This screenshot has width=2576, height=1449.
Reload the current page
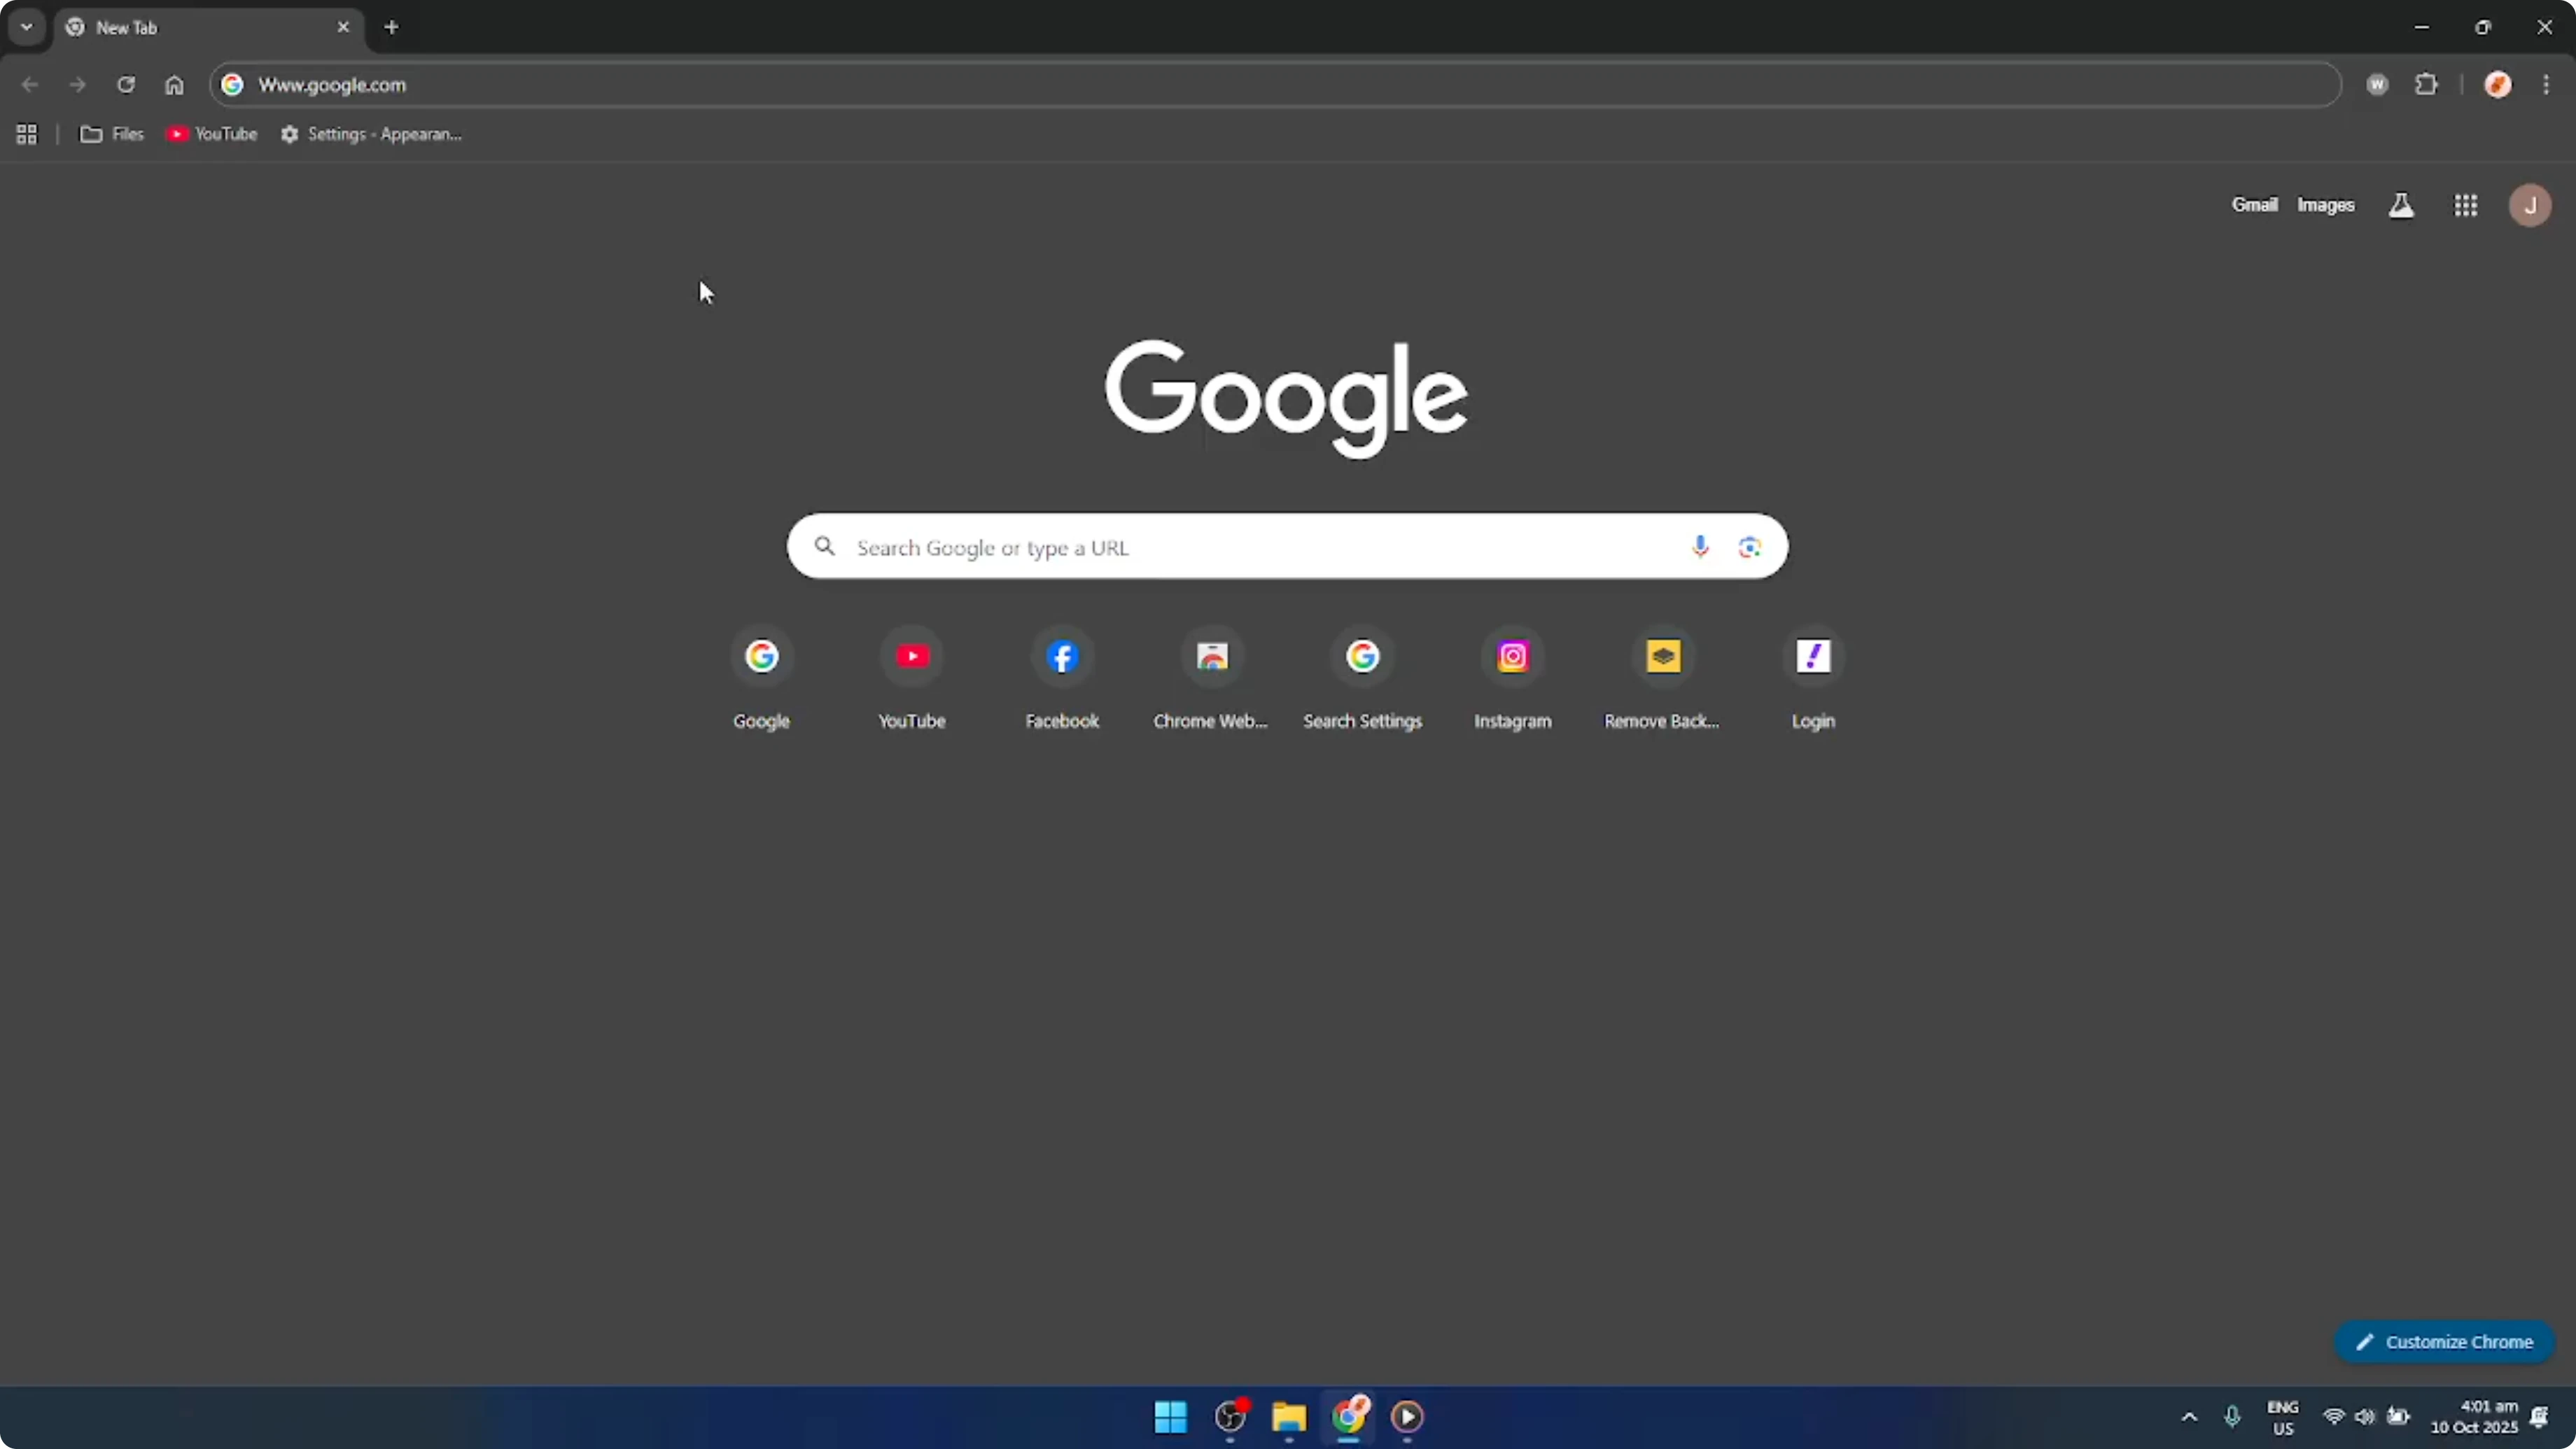click(126, 85)
